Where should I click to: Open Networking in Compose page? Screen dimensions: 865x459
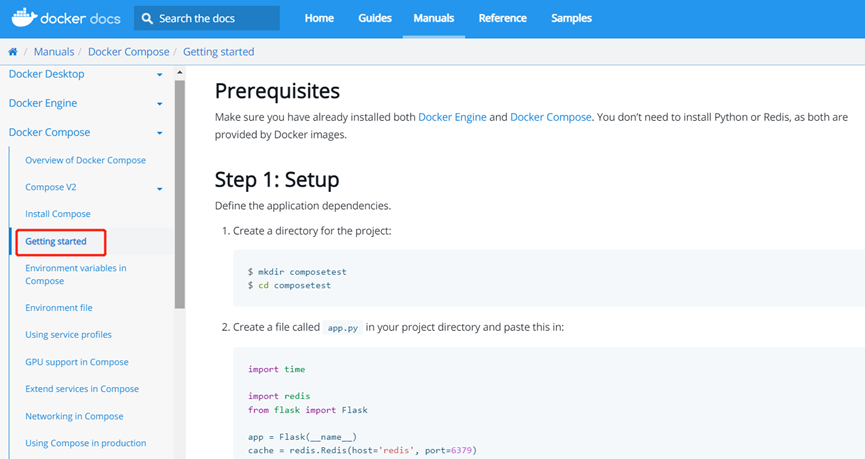point(74,416)
